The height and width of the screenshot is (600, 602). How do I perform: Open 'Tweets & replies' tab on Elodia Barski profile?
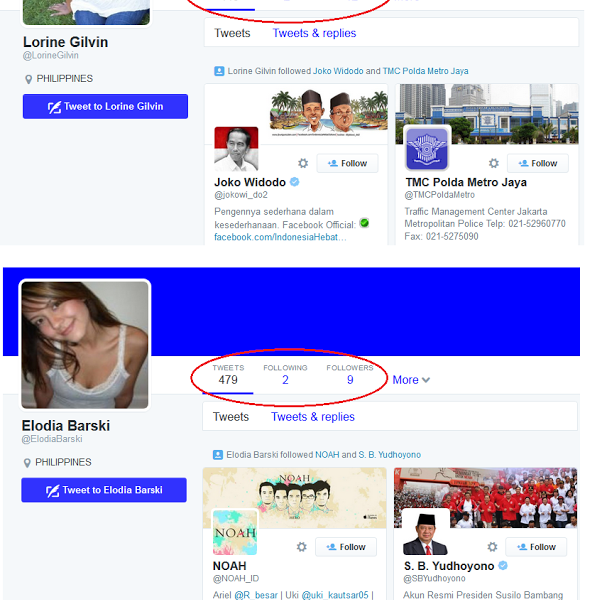click(x=313, y=417)
